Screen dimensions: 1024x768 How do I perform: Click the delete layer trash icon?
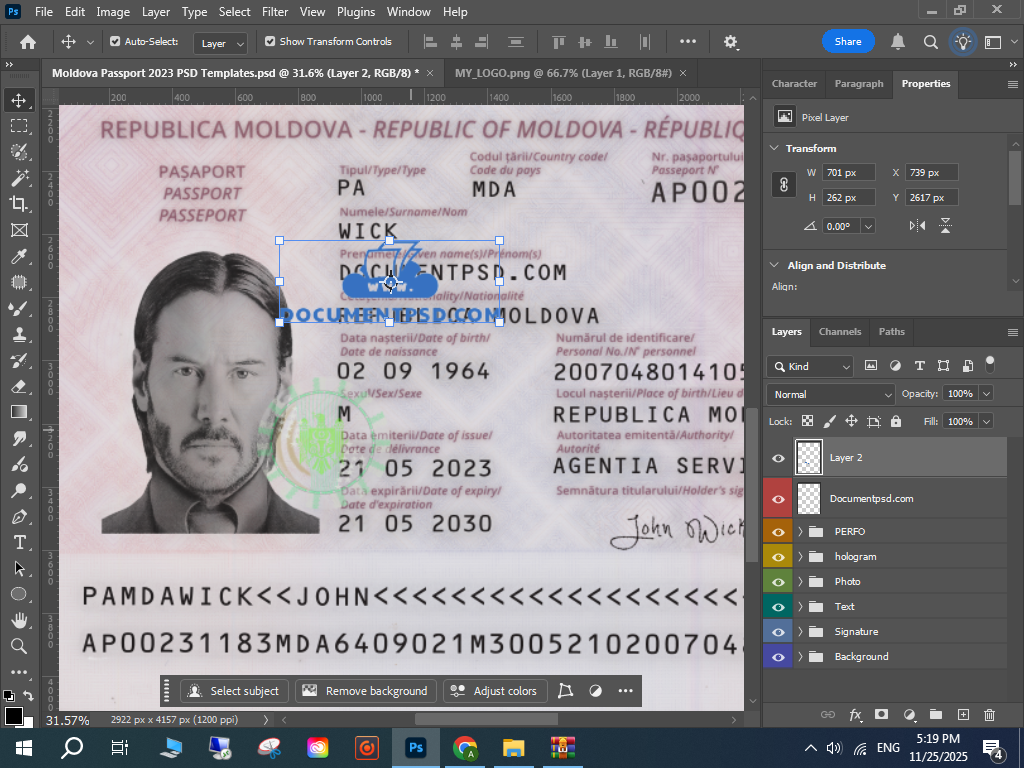989,714
